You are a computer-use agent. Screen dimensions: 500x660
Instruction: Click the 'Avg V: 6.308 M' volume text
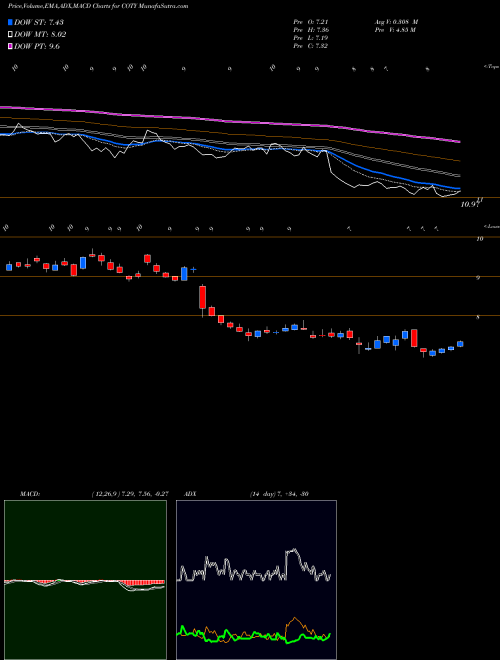tap(396, 22)
